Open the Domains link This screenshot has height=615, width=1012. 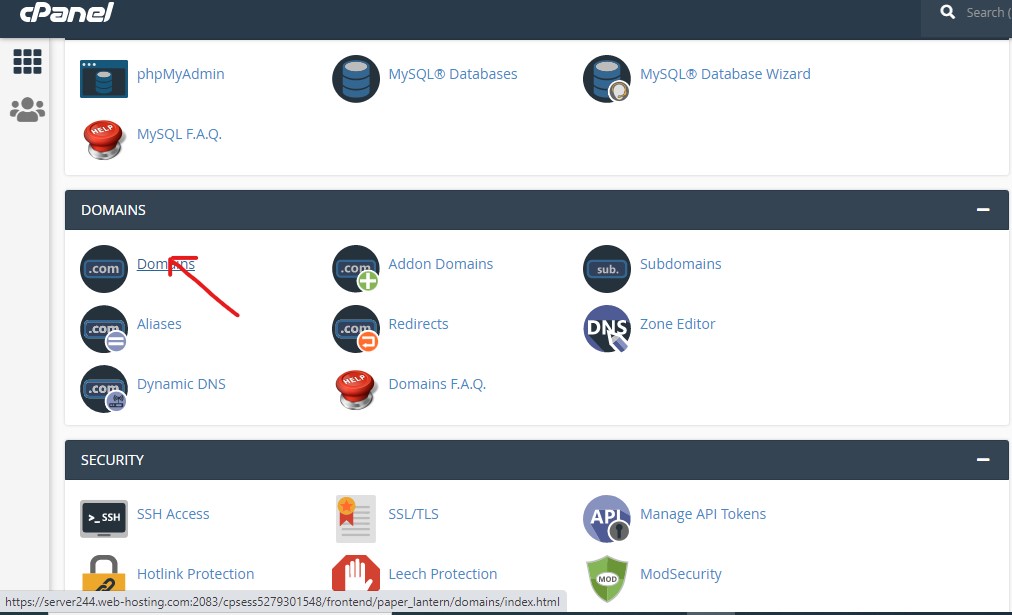tap(166, 264)
